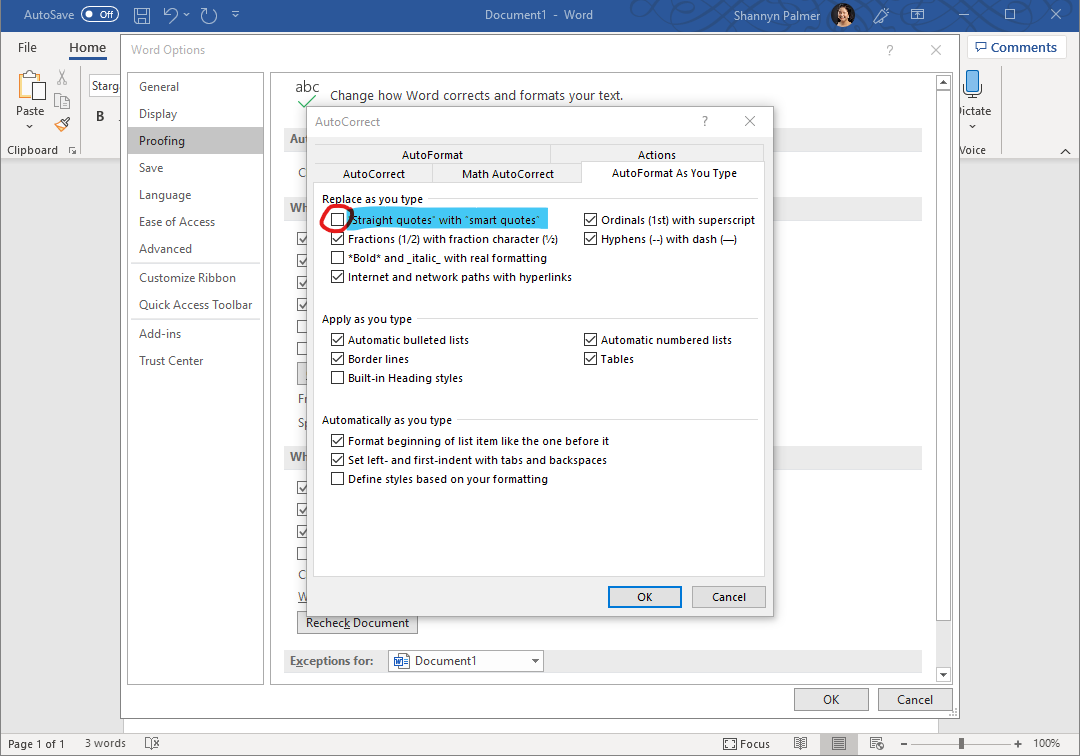Select Add-ins category
The width and height of the screenshot is (1080, 756).
(196, 333)
